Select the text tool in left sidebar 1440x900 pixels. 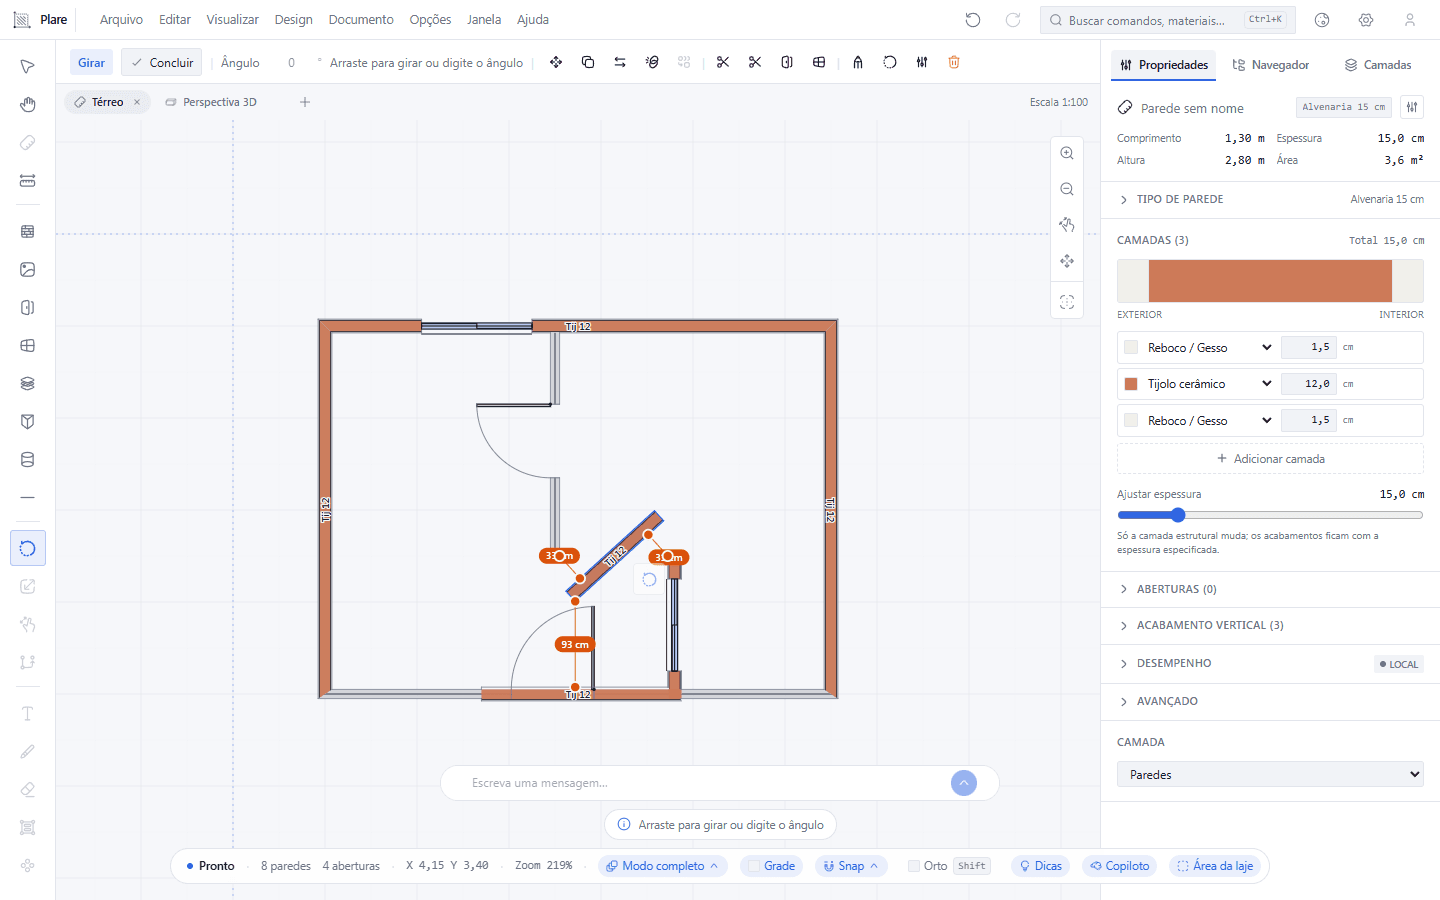pyautogui.click(x=28, y=713)
